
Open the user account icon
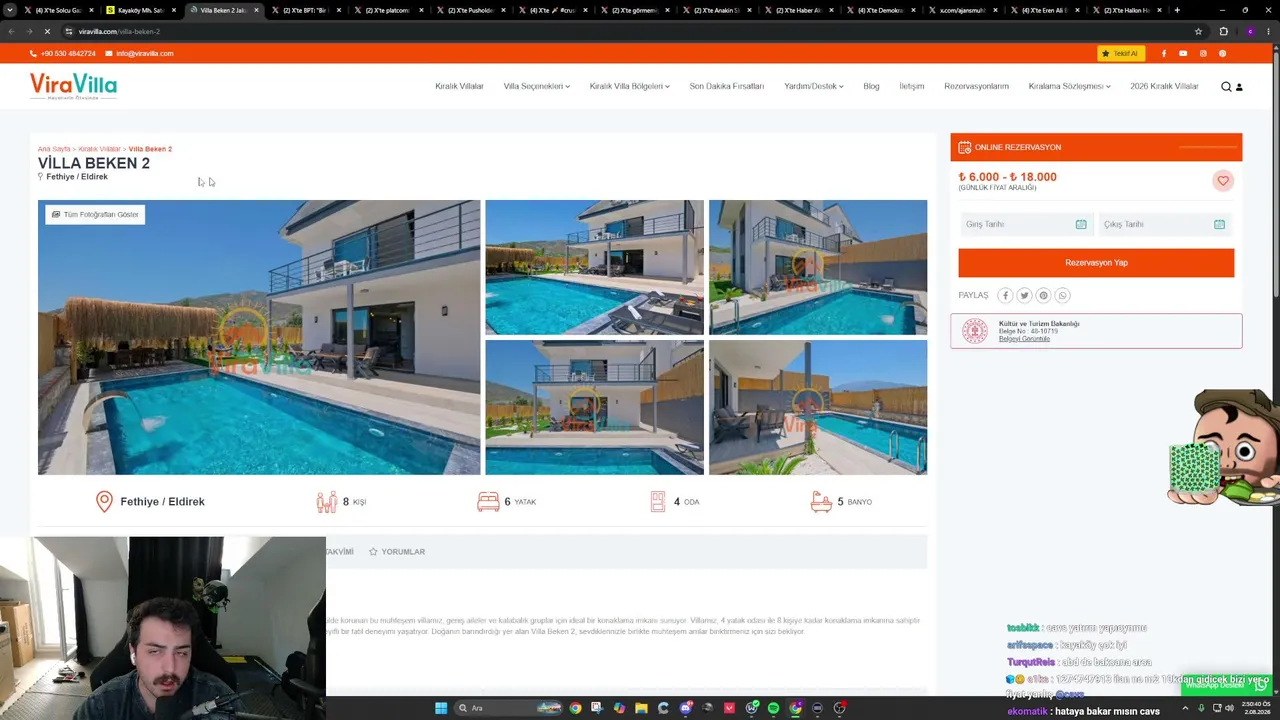(1239, 87)
